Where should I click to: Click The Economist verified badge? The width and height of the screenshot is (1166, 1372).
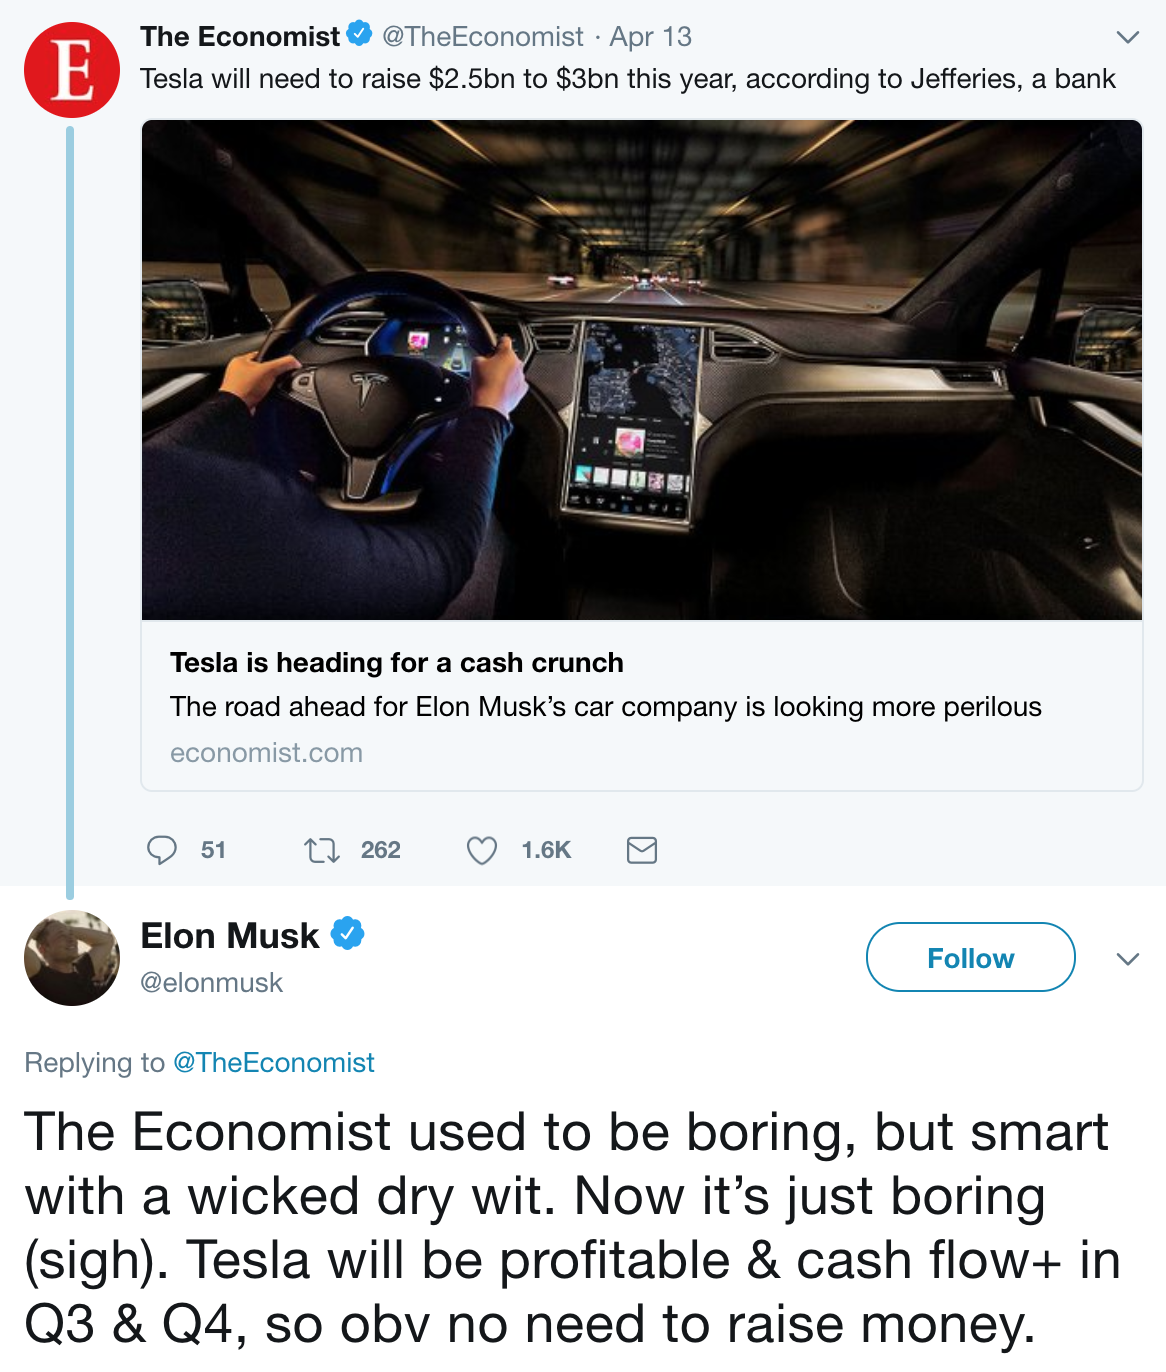point(359,35)
